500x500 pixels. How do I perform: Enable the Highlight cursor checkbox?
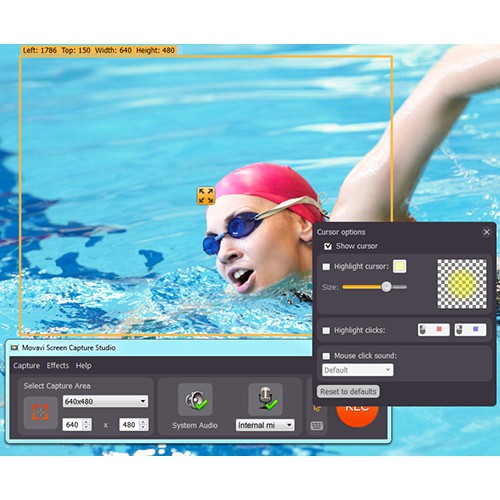click(326, 267)
